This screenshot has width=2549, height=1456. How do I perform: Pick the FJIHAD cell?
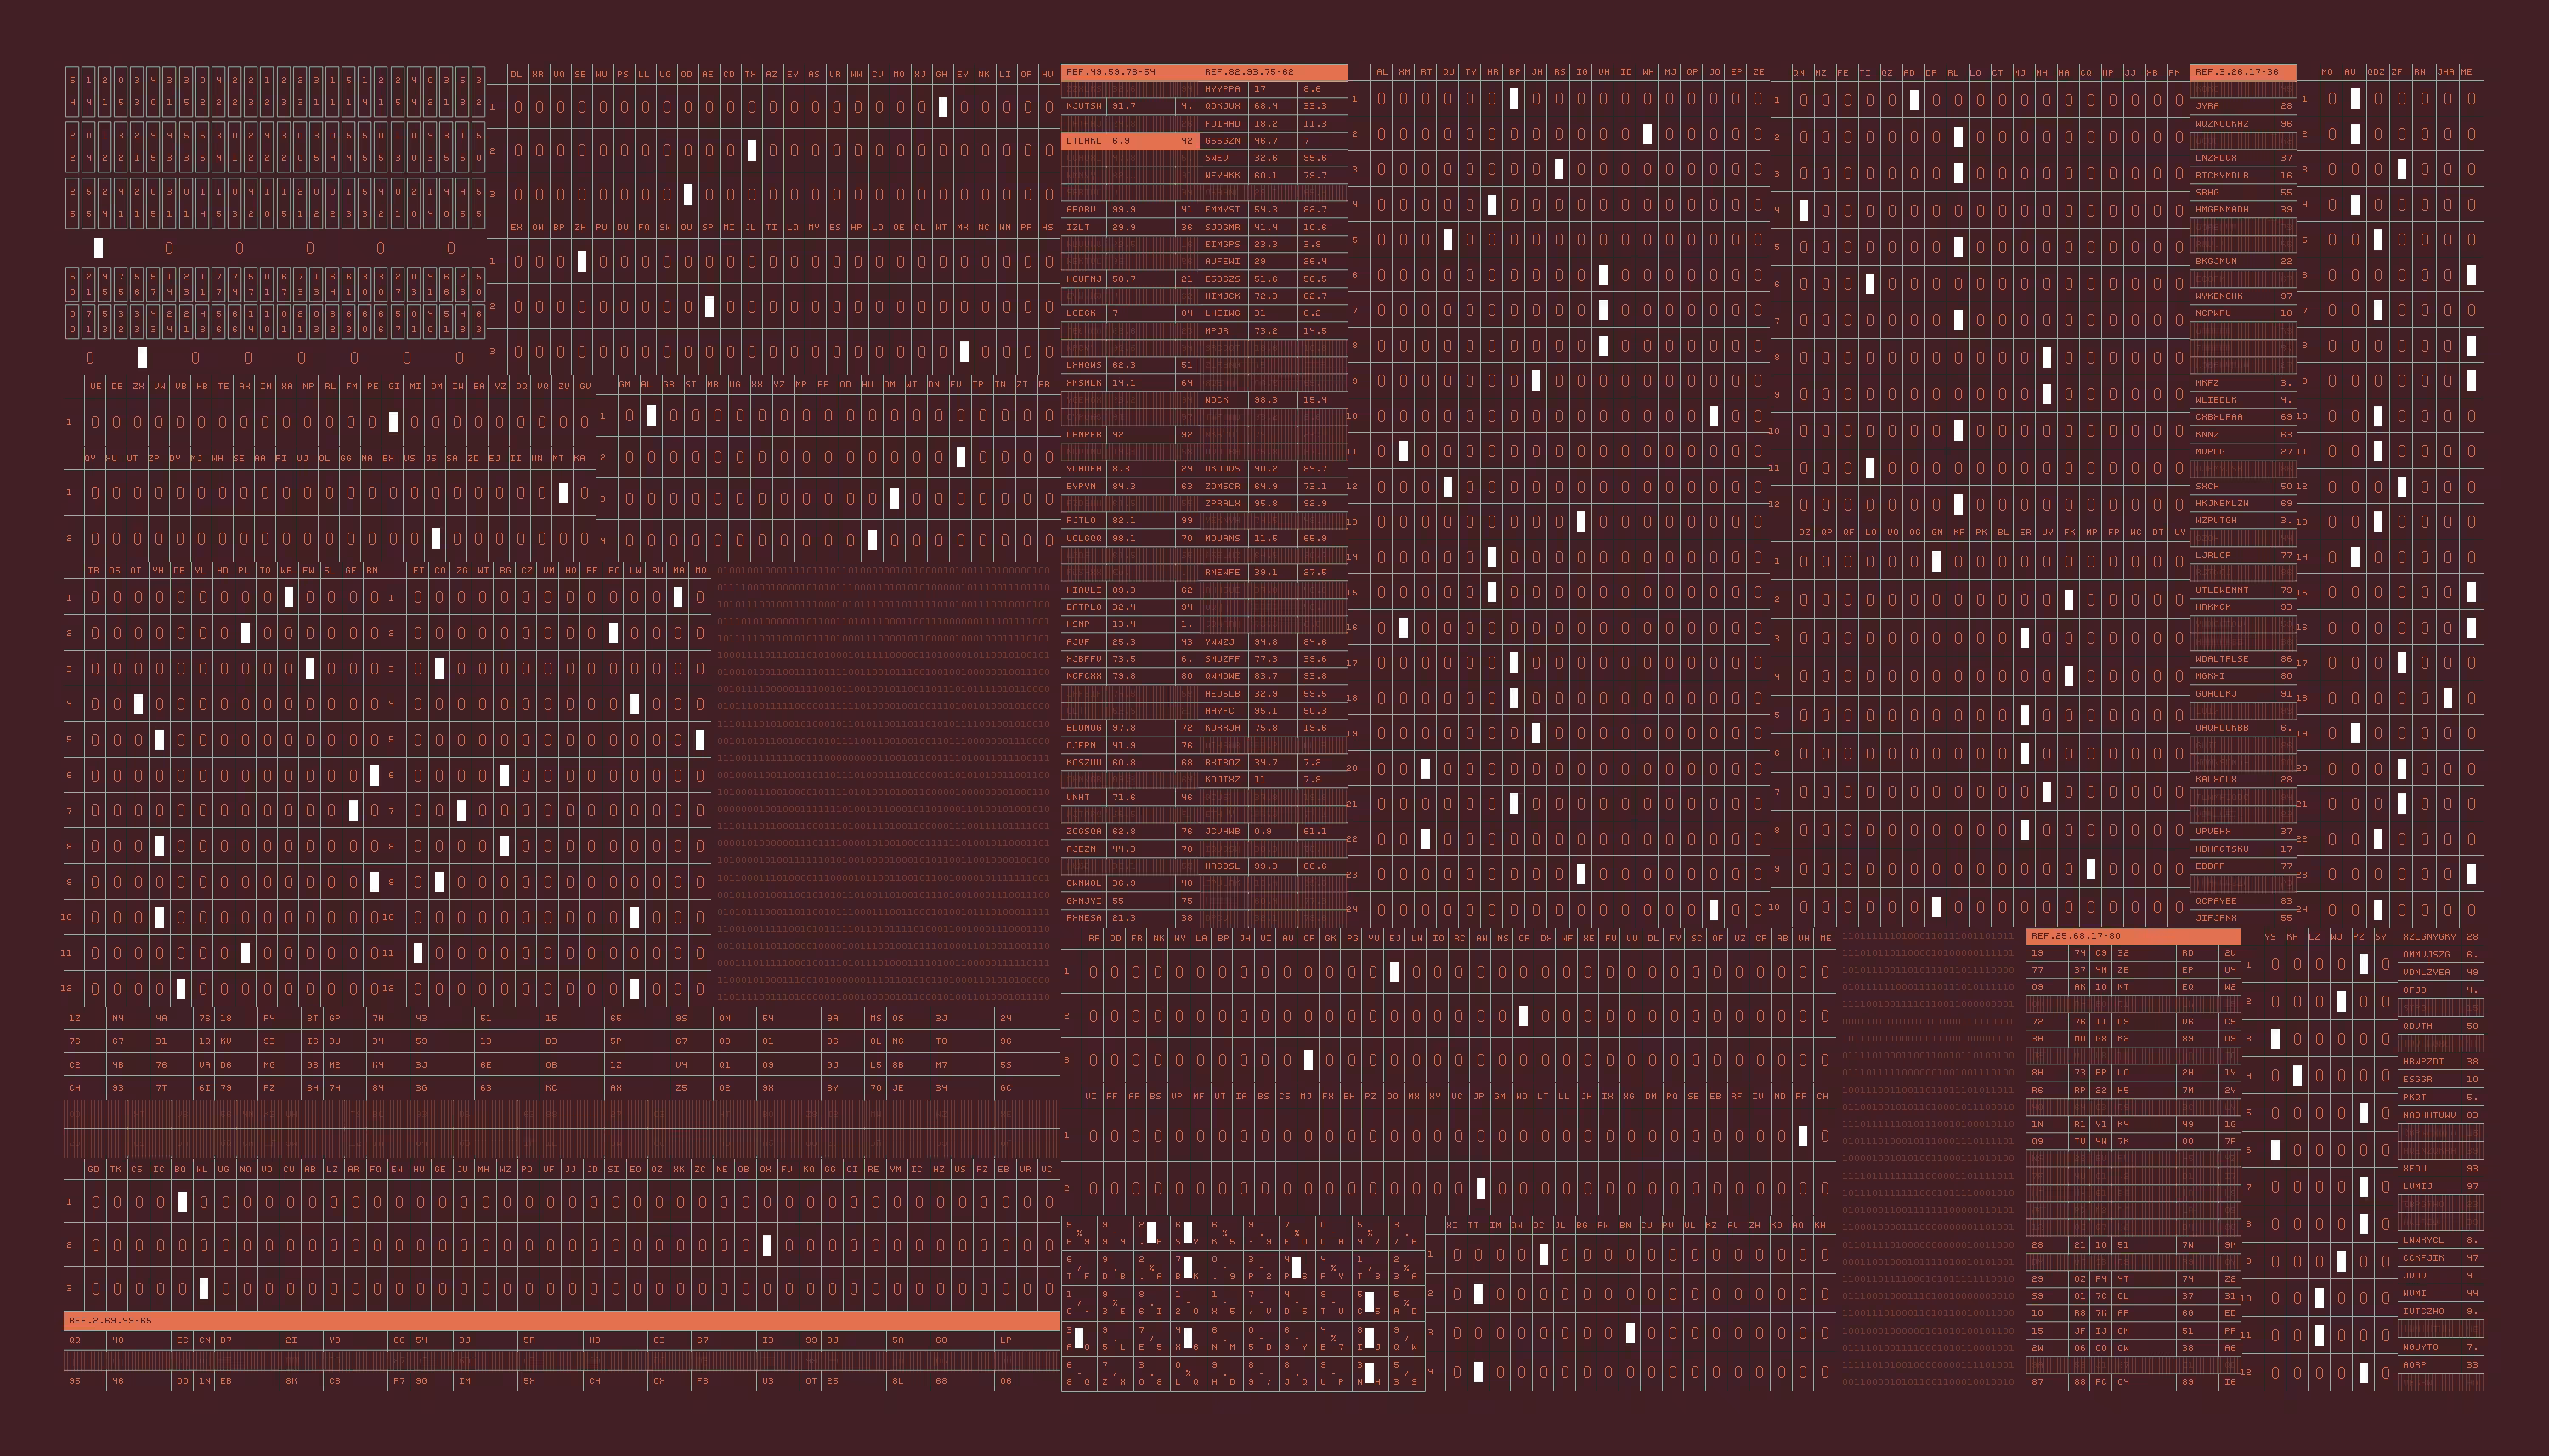pos(1222,124)
